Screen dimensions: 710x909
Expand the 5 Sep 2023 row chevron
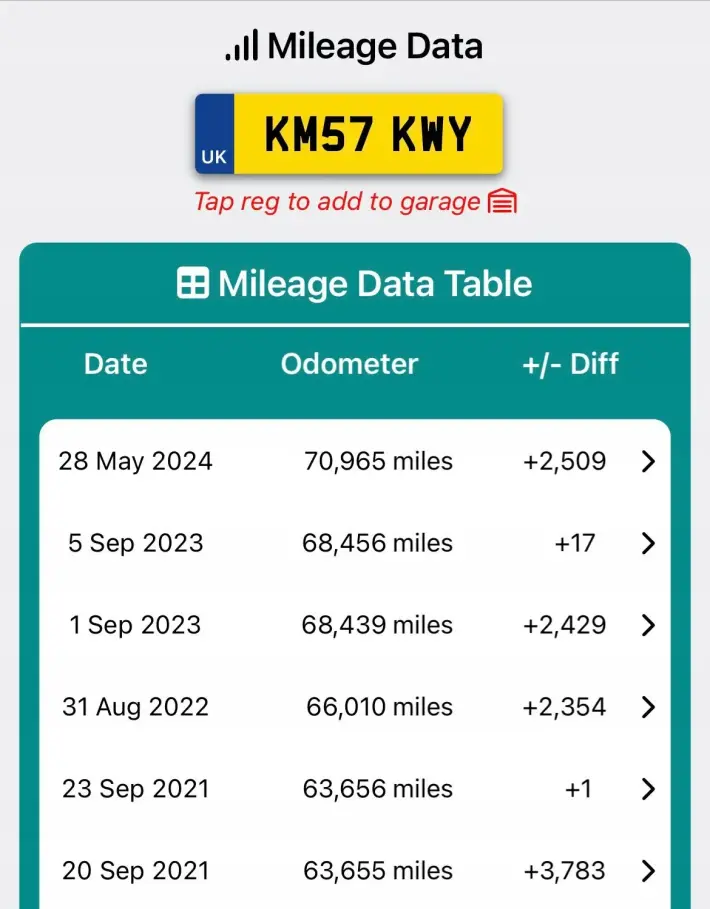pyautogui.click(x=649, y=543)
